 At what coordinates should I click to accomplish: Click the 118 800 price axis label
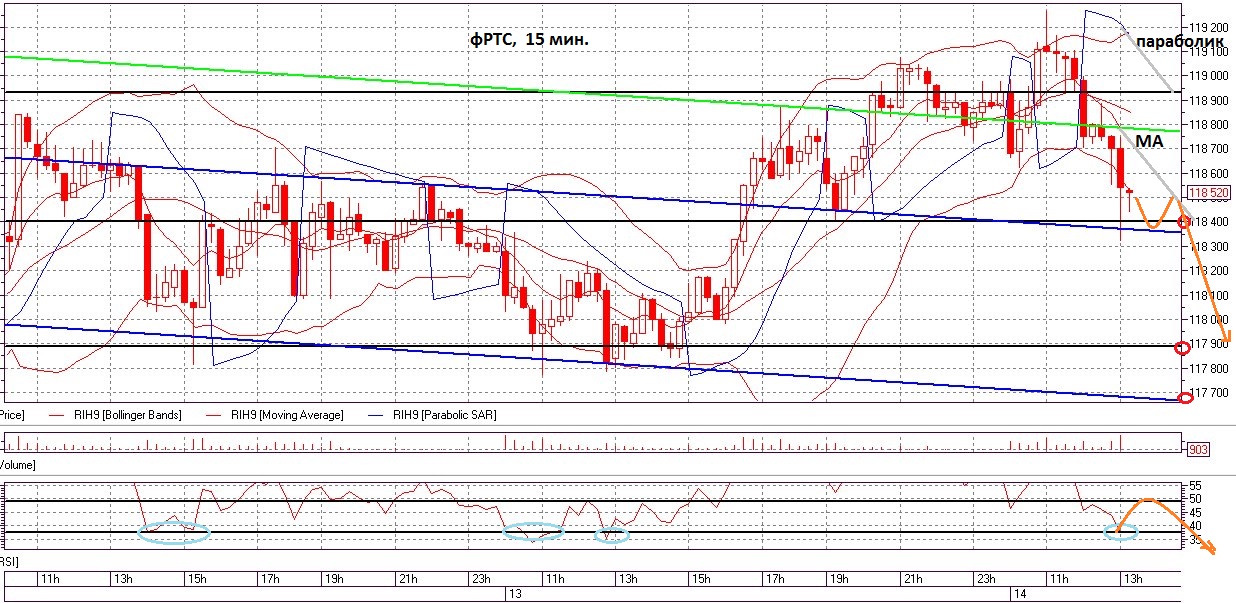click(x=1207, y=125)
